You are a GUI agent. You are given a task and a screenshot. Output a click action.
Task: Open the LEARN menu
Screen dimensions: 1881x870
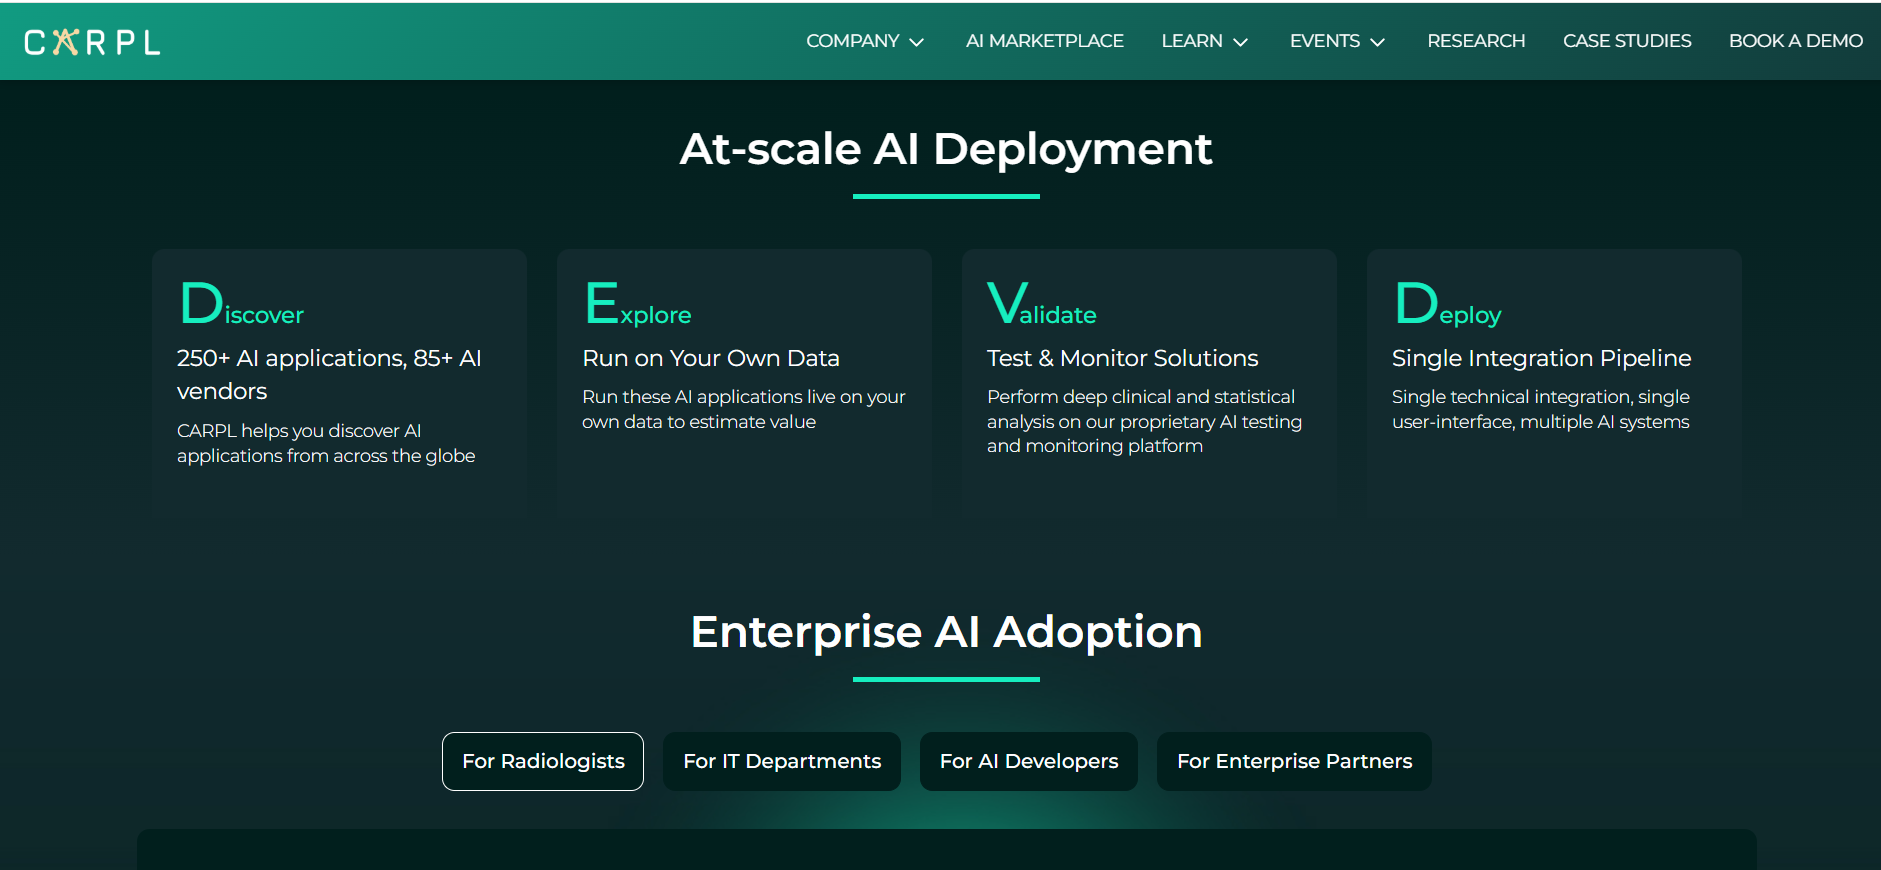(1192, 41)
